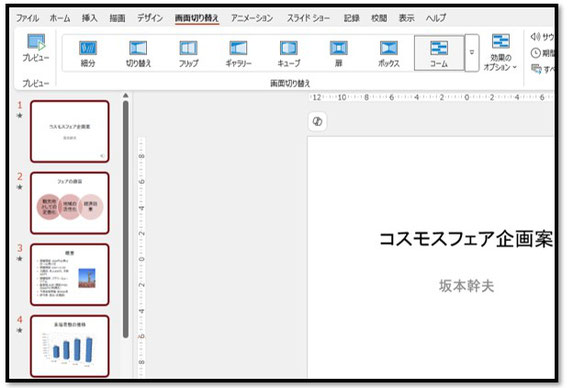Image resolution: width=573 pixels, height=388 pixels.
Task: Select the 画面切り替え tab
Action: [197, 18]
